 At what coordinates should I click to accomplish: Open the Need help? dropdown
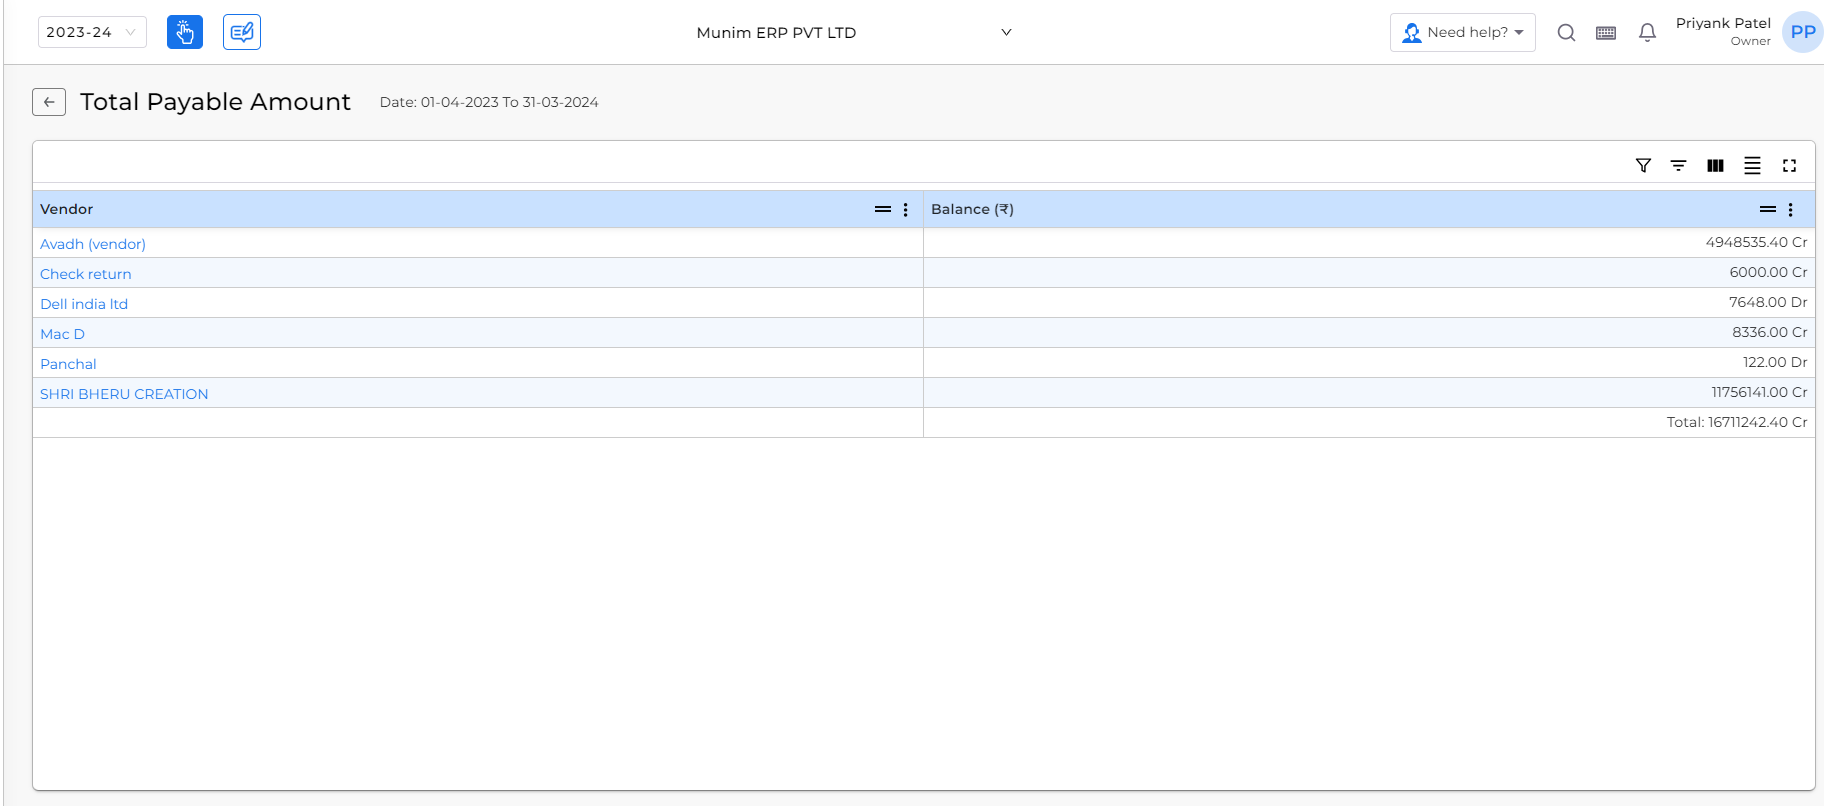click(x=1463, y=33)
